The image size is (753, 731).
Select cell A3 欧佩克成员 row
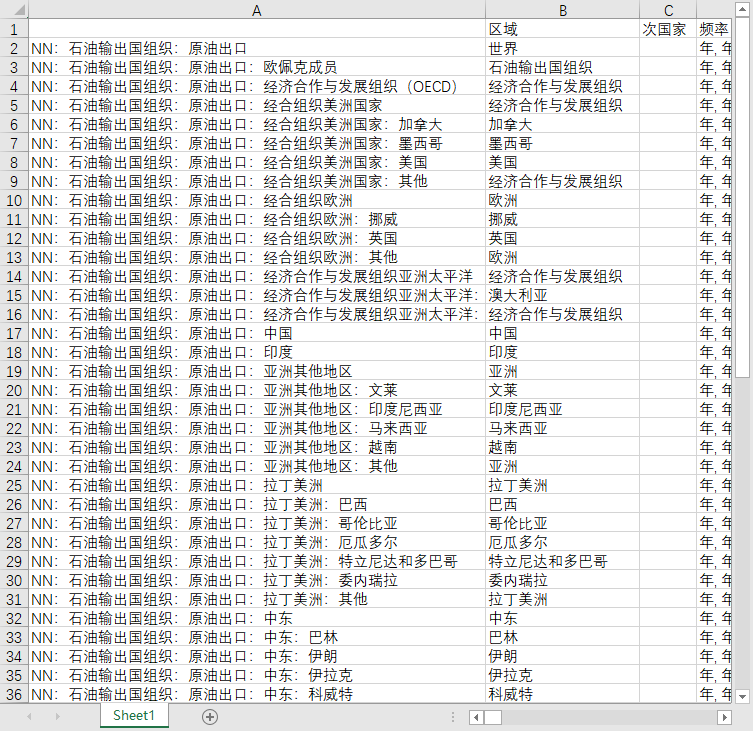click(257, 67)
